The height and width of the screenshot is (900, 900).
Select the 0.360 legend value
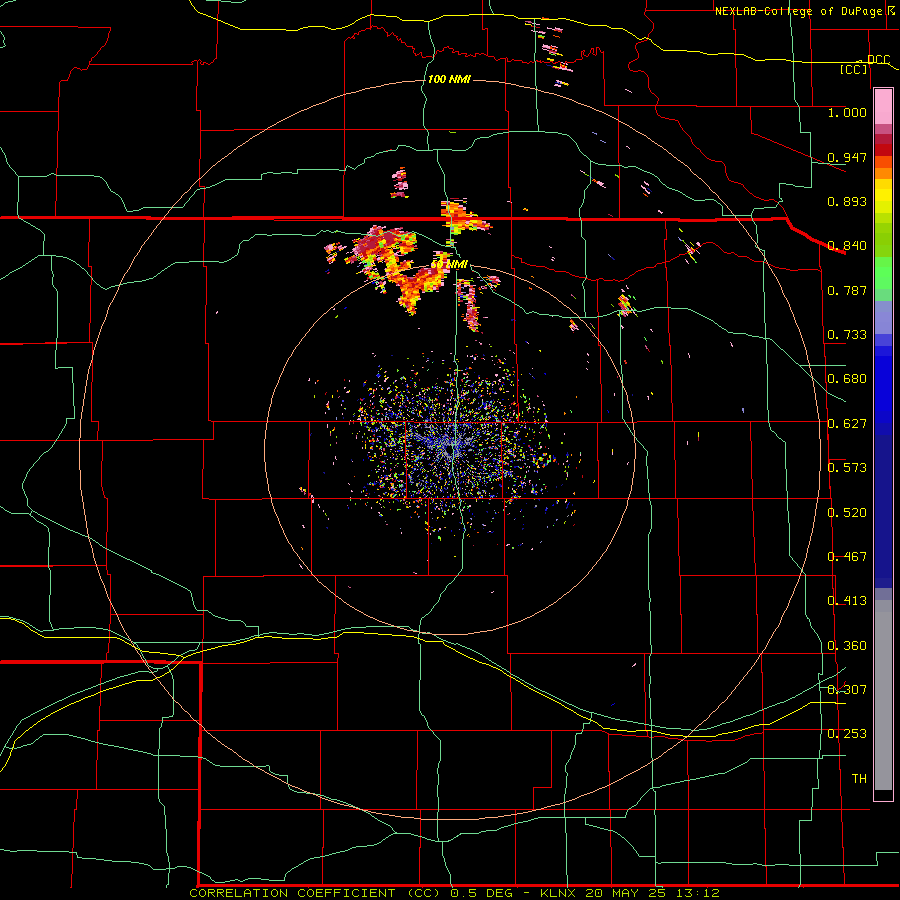point(847,646)
